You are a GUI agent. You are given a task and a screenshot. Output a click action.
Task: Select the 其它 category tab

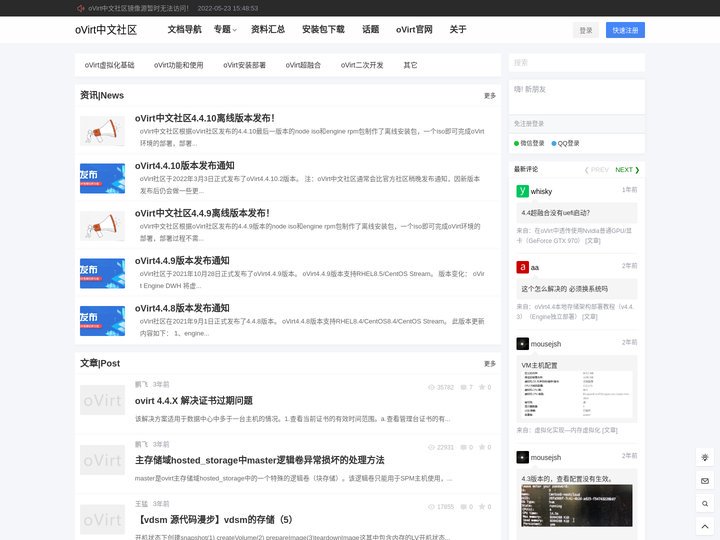(x=410, y=65)
